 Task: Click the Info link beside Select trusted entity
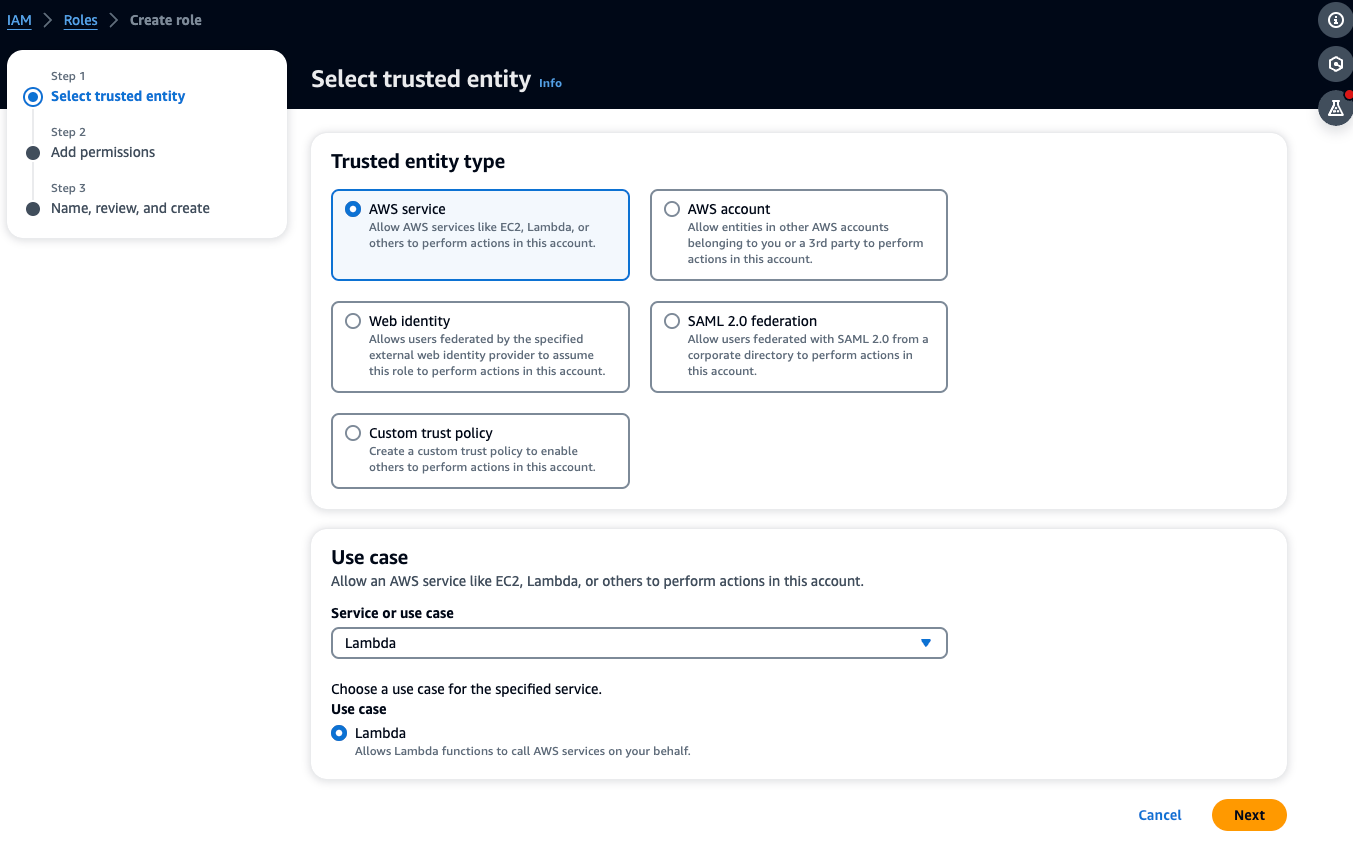pos(550,83)
